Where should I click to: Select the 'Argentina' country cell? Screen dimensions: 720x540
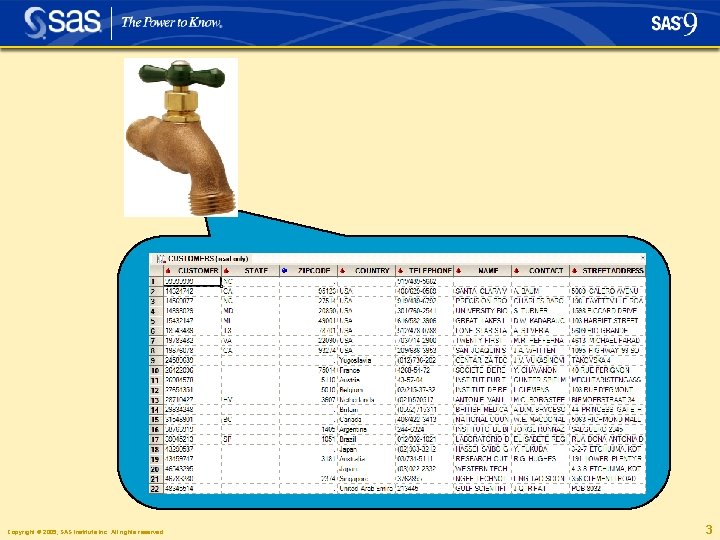[366, 429]
